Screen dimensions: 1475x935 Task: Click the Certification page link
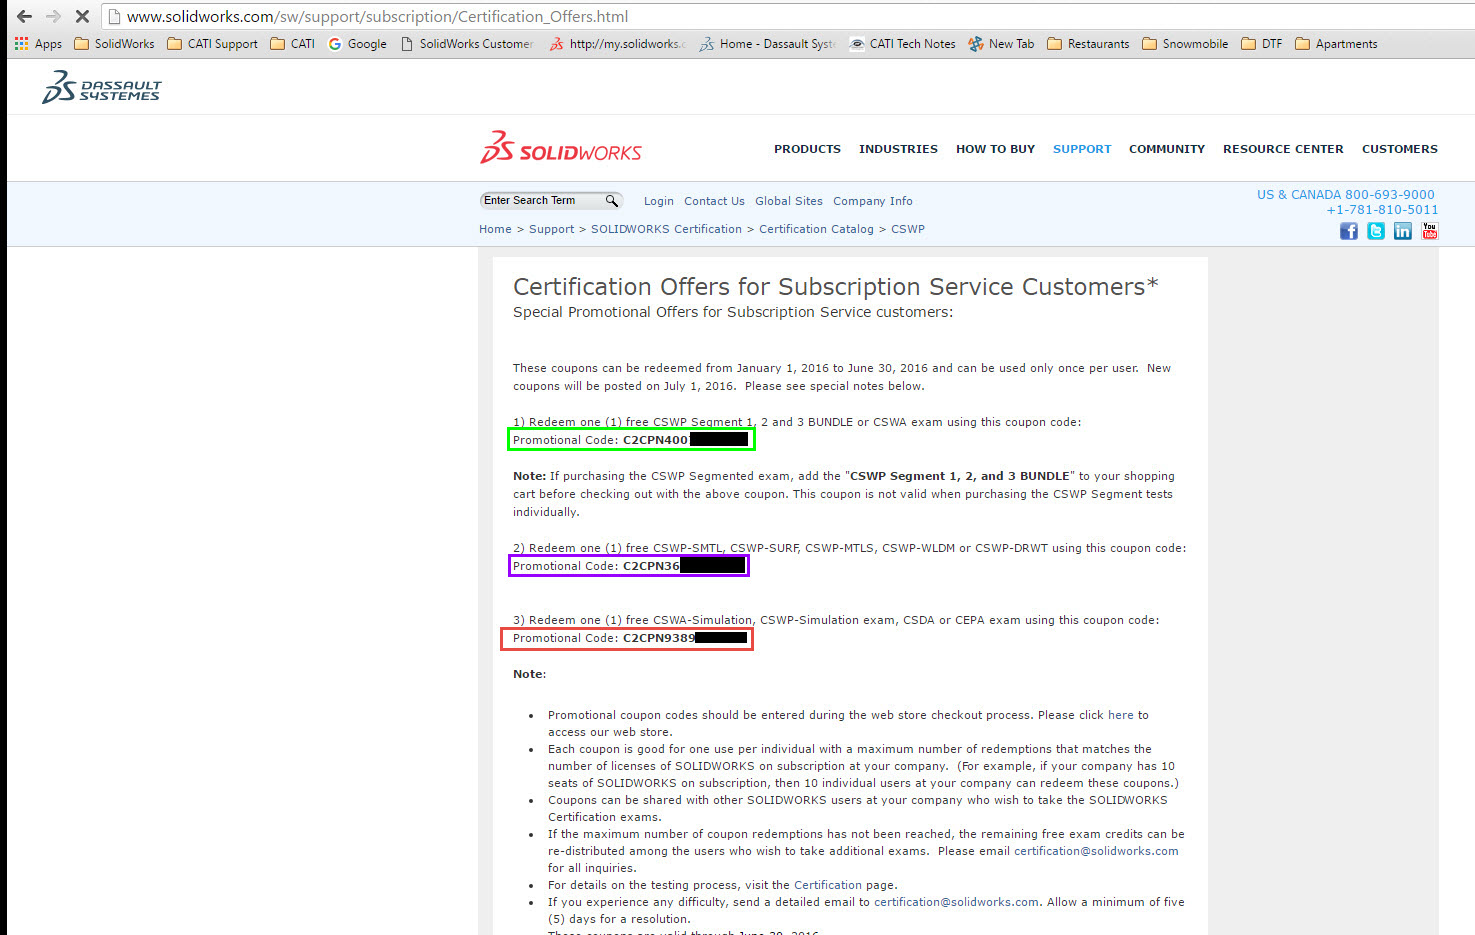point(828,885)
